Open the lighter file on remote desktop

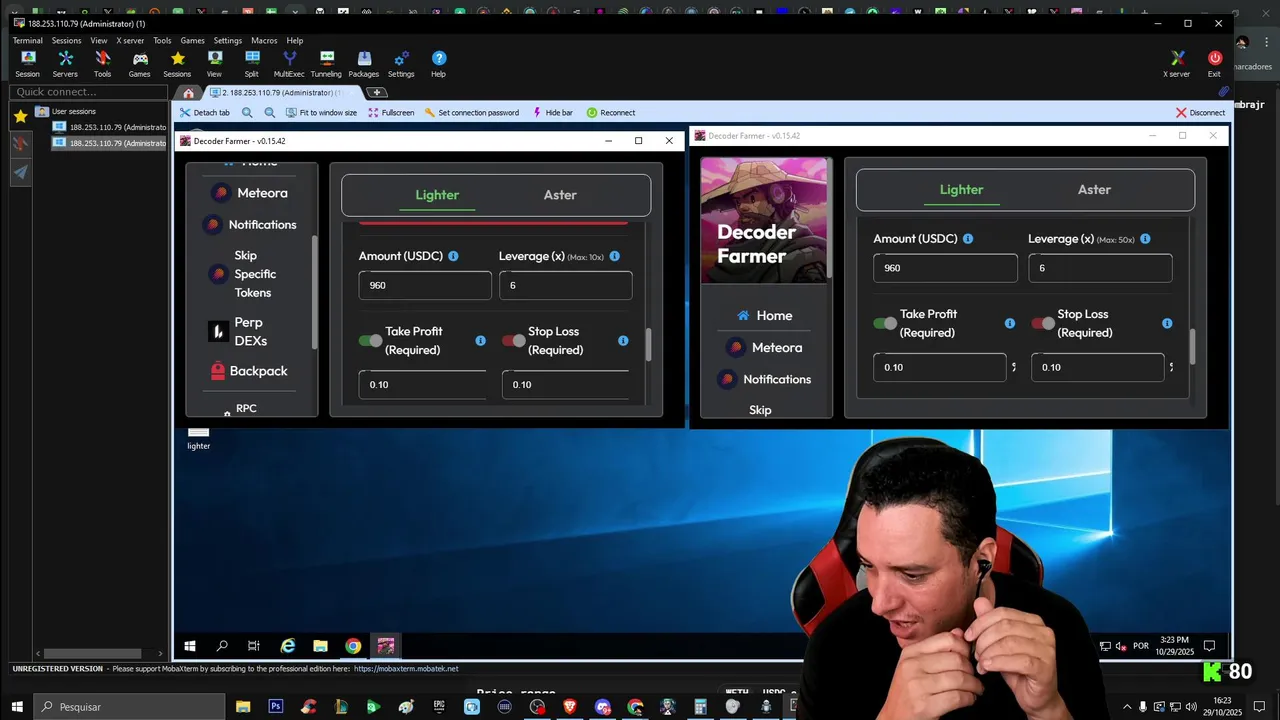pos(198,437)
